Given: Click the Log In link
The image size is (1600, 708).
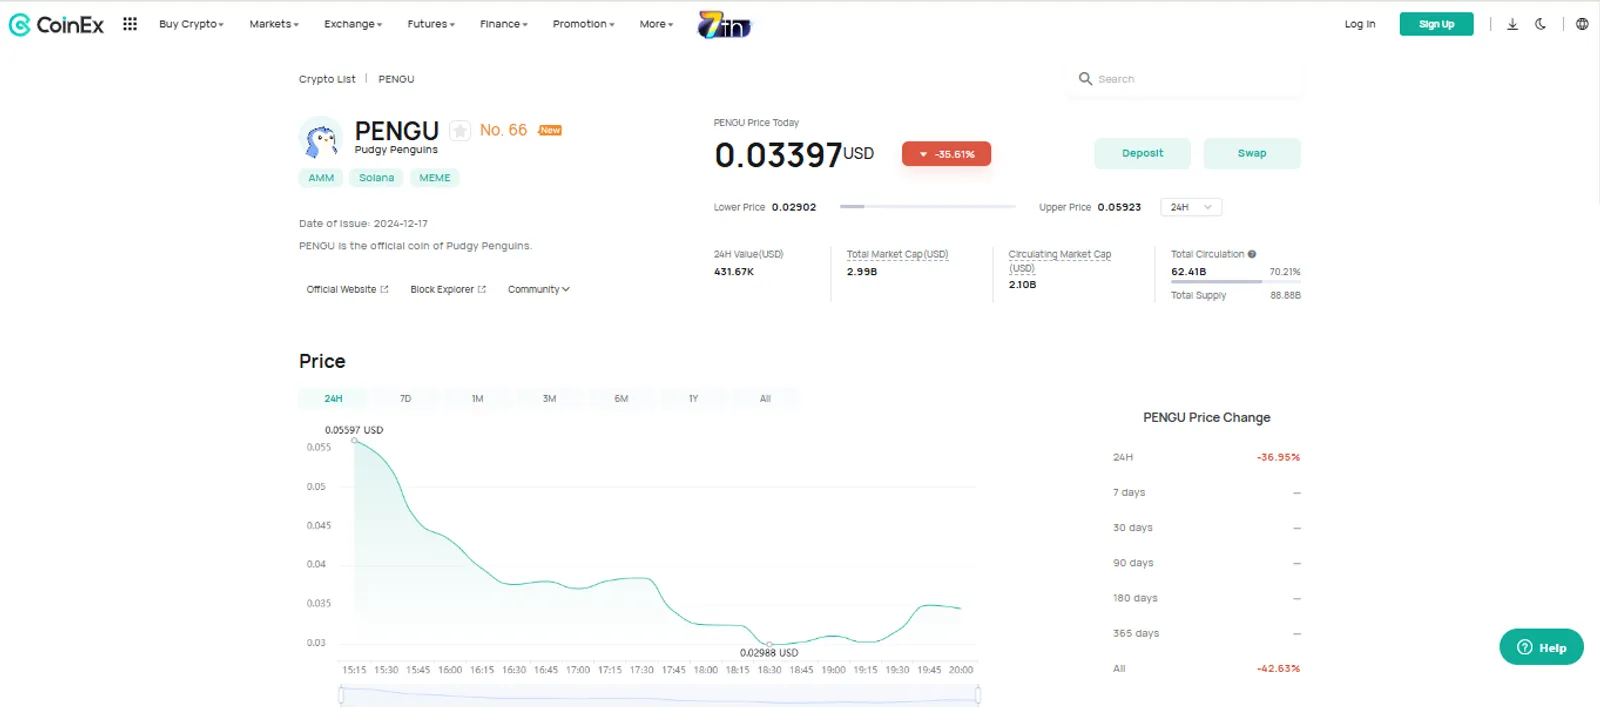Looking at the screenshot, I should click(1359, 24).
